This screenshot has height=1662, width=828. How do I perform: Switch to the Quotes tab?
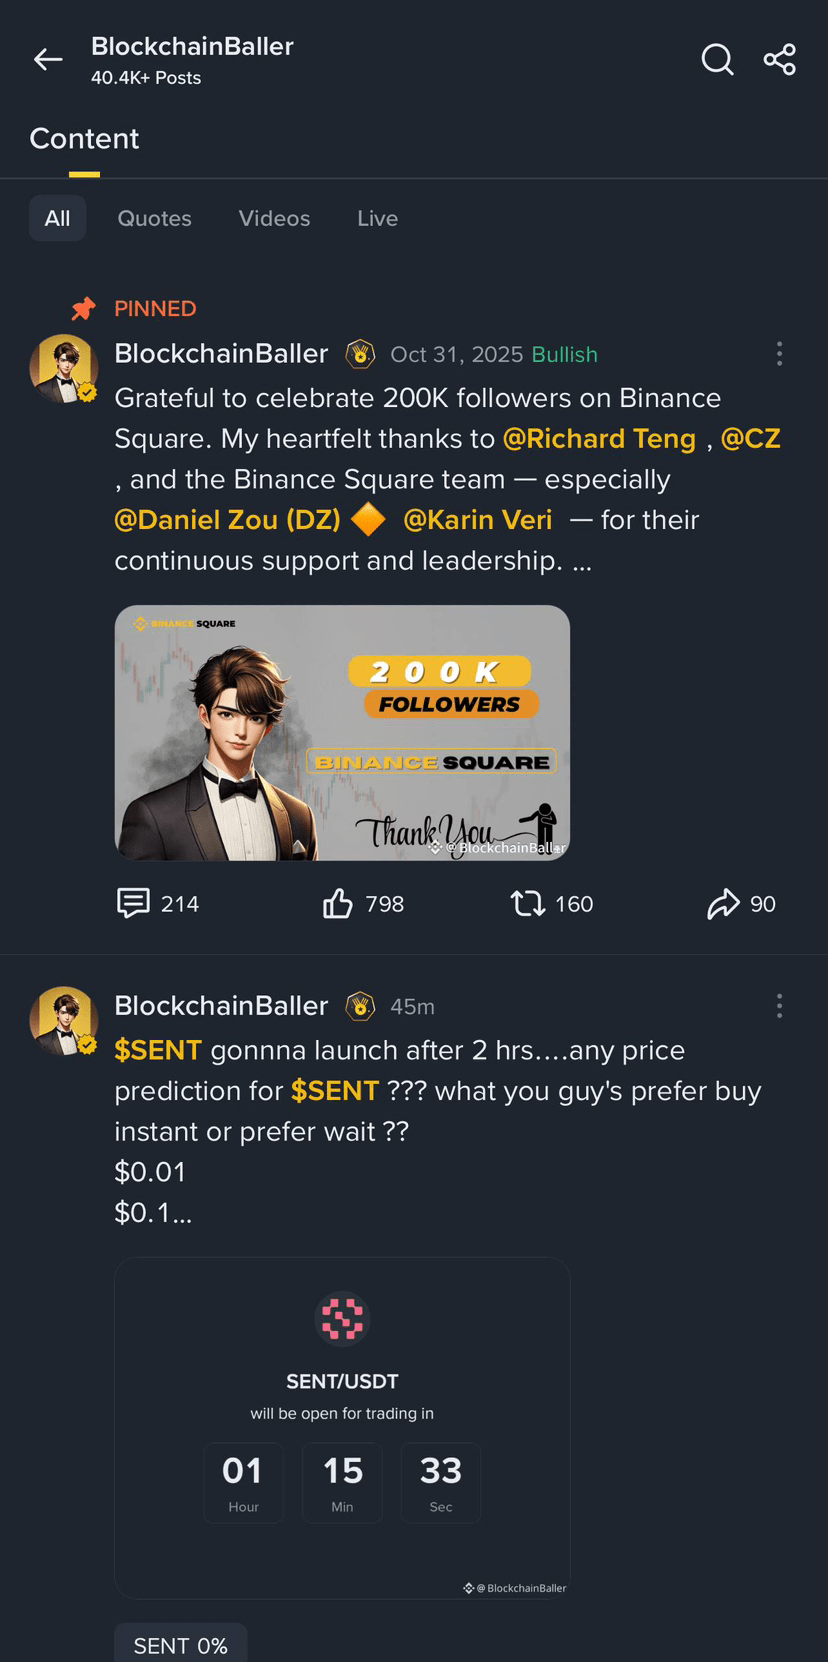pos(154,218)
